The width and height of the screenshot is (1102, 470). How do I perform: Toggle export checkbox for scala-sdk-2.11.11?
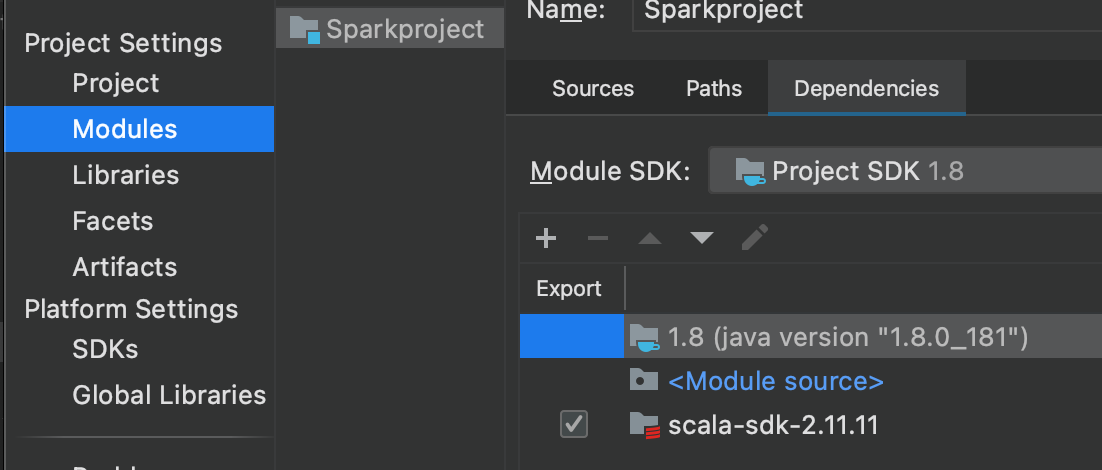(574, 424)
